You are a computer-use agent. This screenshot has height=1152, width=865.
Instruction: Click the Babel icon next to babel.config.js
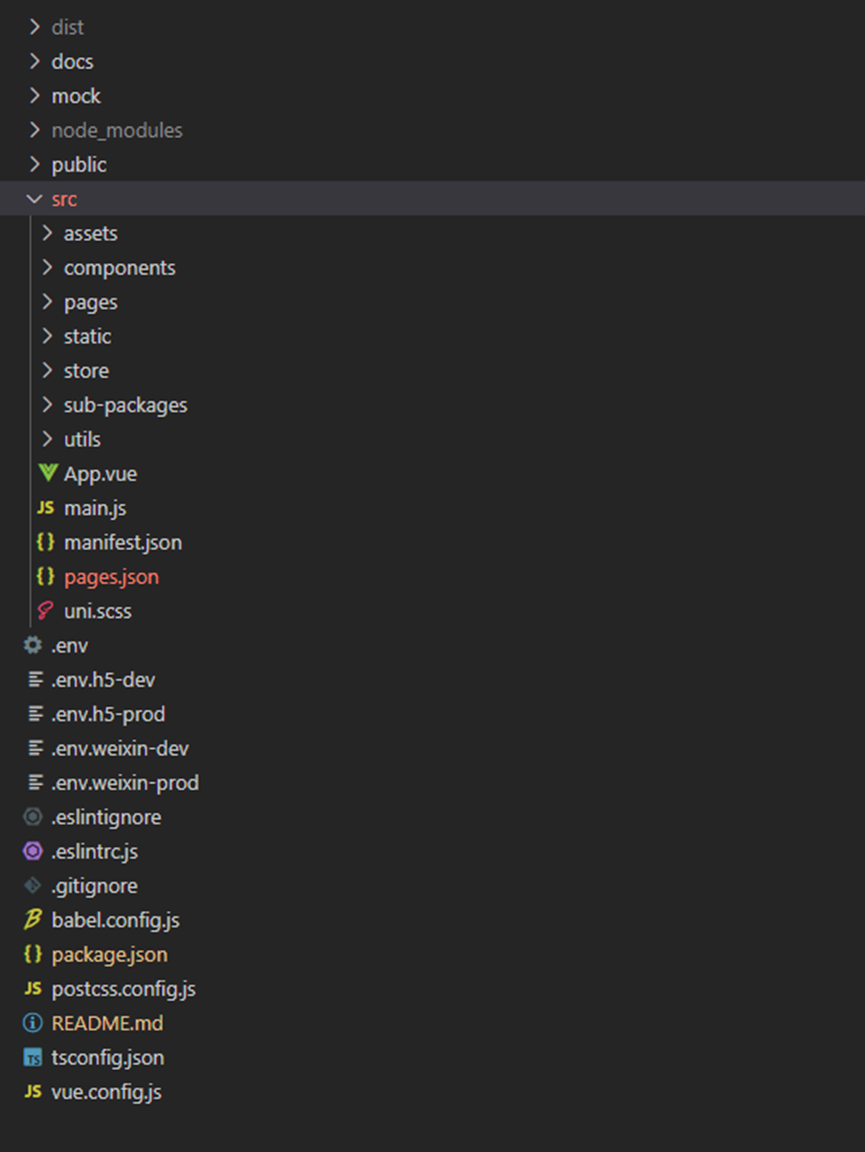pyautogui.click(x=33, y=920)
